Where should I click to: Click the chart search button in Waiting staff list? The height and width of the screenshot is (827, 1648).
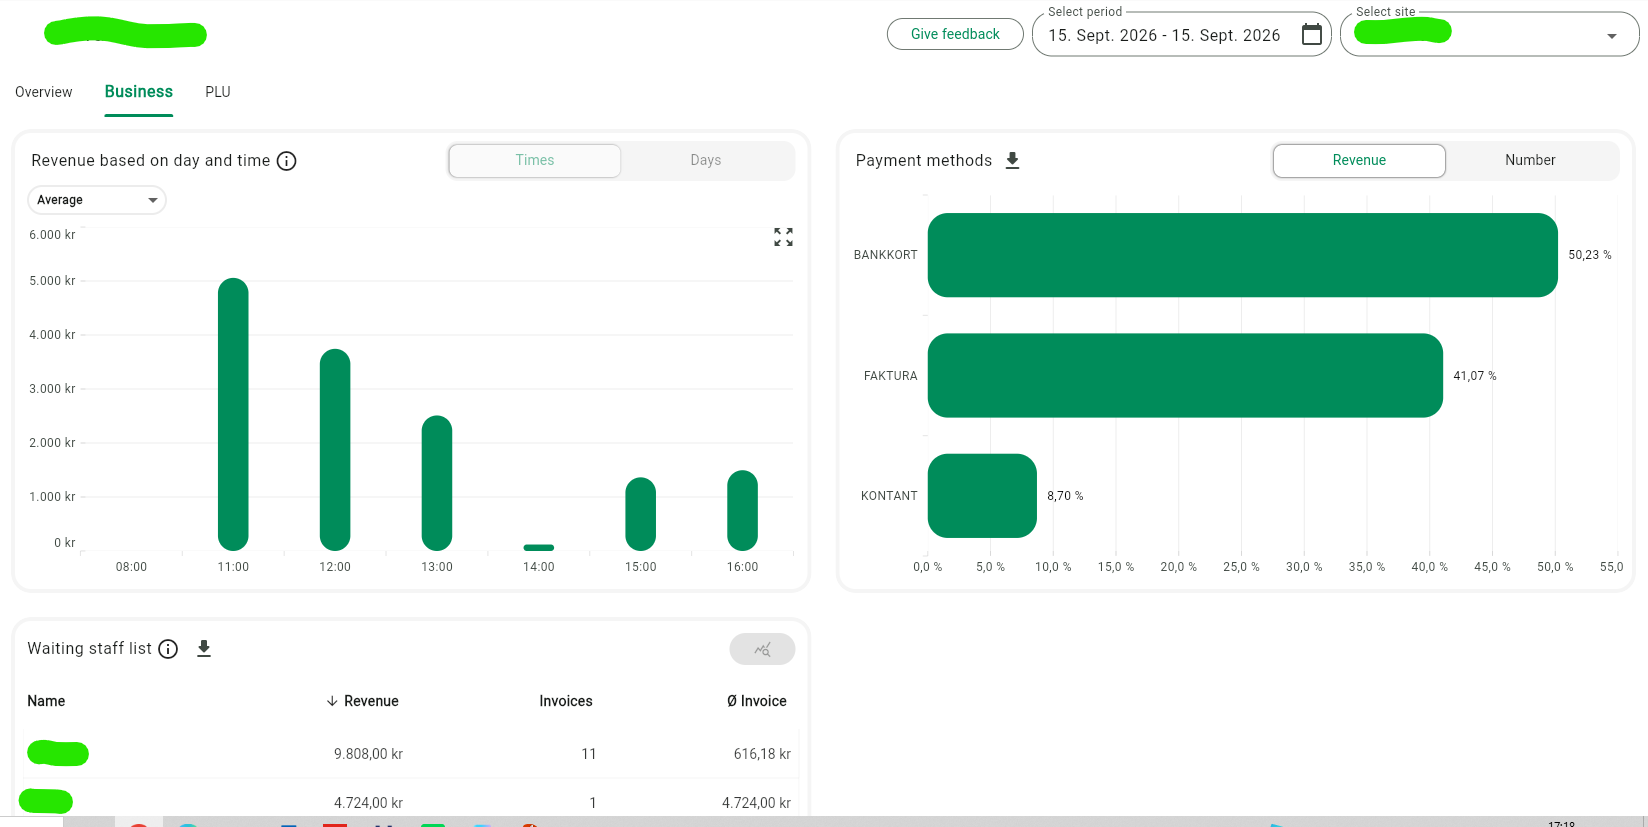pyautogui.click(x=762, y=649)
